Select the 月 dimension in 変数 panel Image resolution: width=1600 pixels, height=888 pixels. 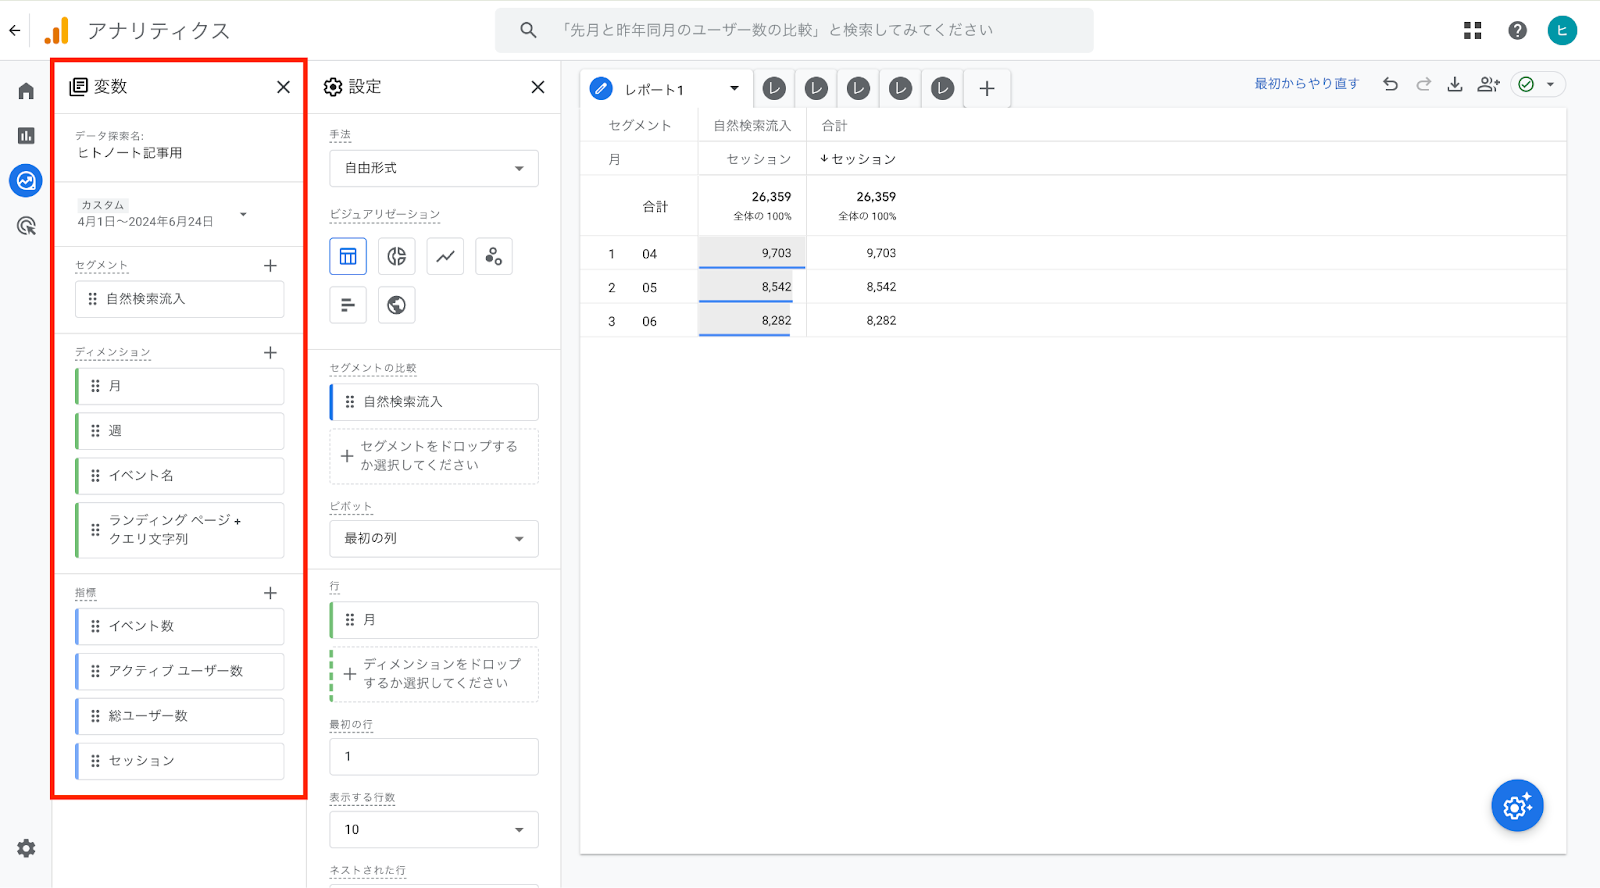pyautogui.click(x=180, y=386)
